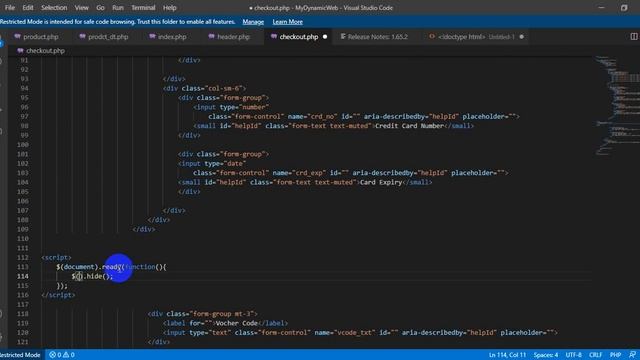This screenshot has width=640, height=360.
Task: Click the </script> tag on line 116
Action: [58, 295]
